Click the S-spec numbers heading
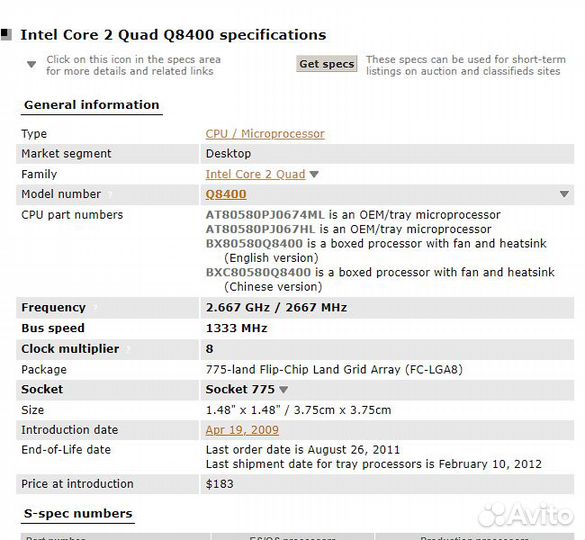The width and height of the screenshot is (585, 540). tap(78, 514)
